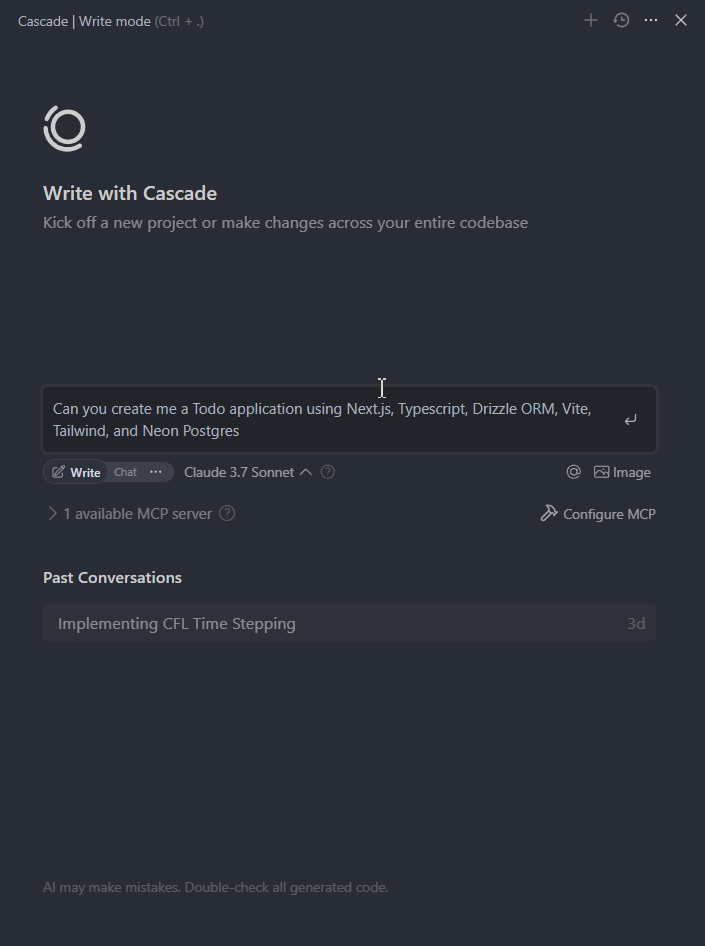Attach an Image to the prompt
The image size is (705, 946).
[x=622, y=472]
